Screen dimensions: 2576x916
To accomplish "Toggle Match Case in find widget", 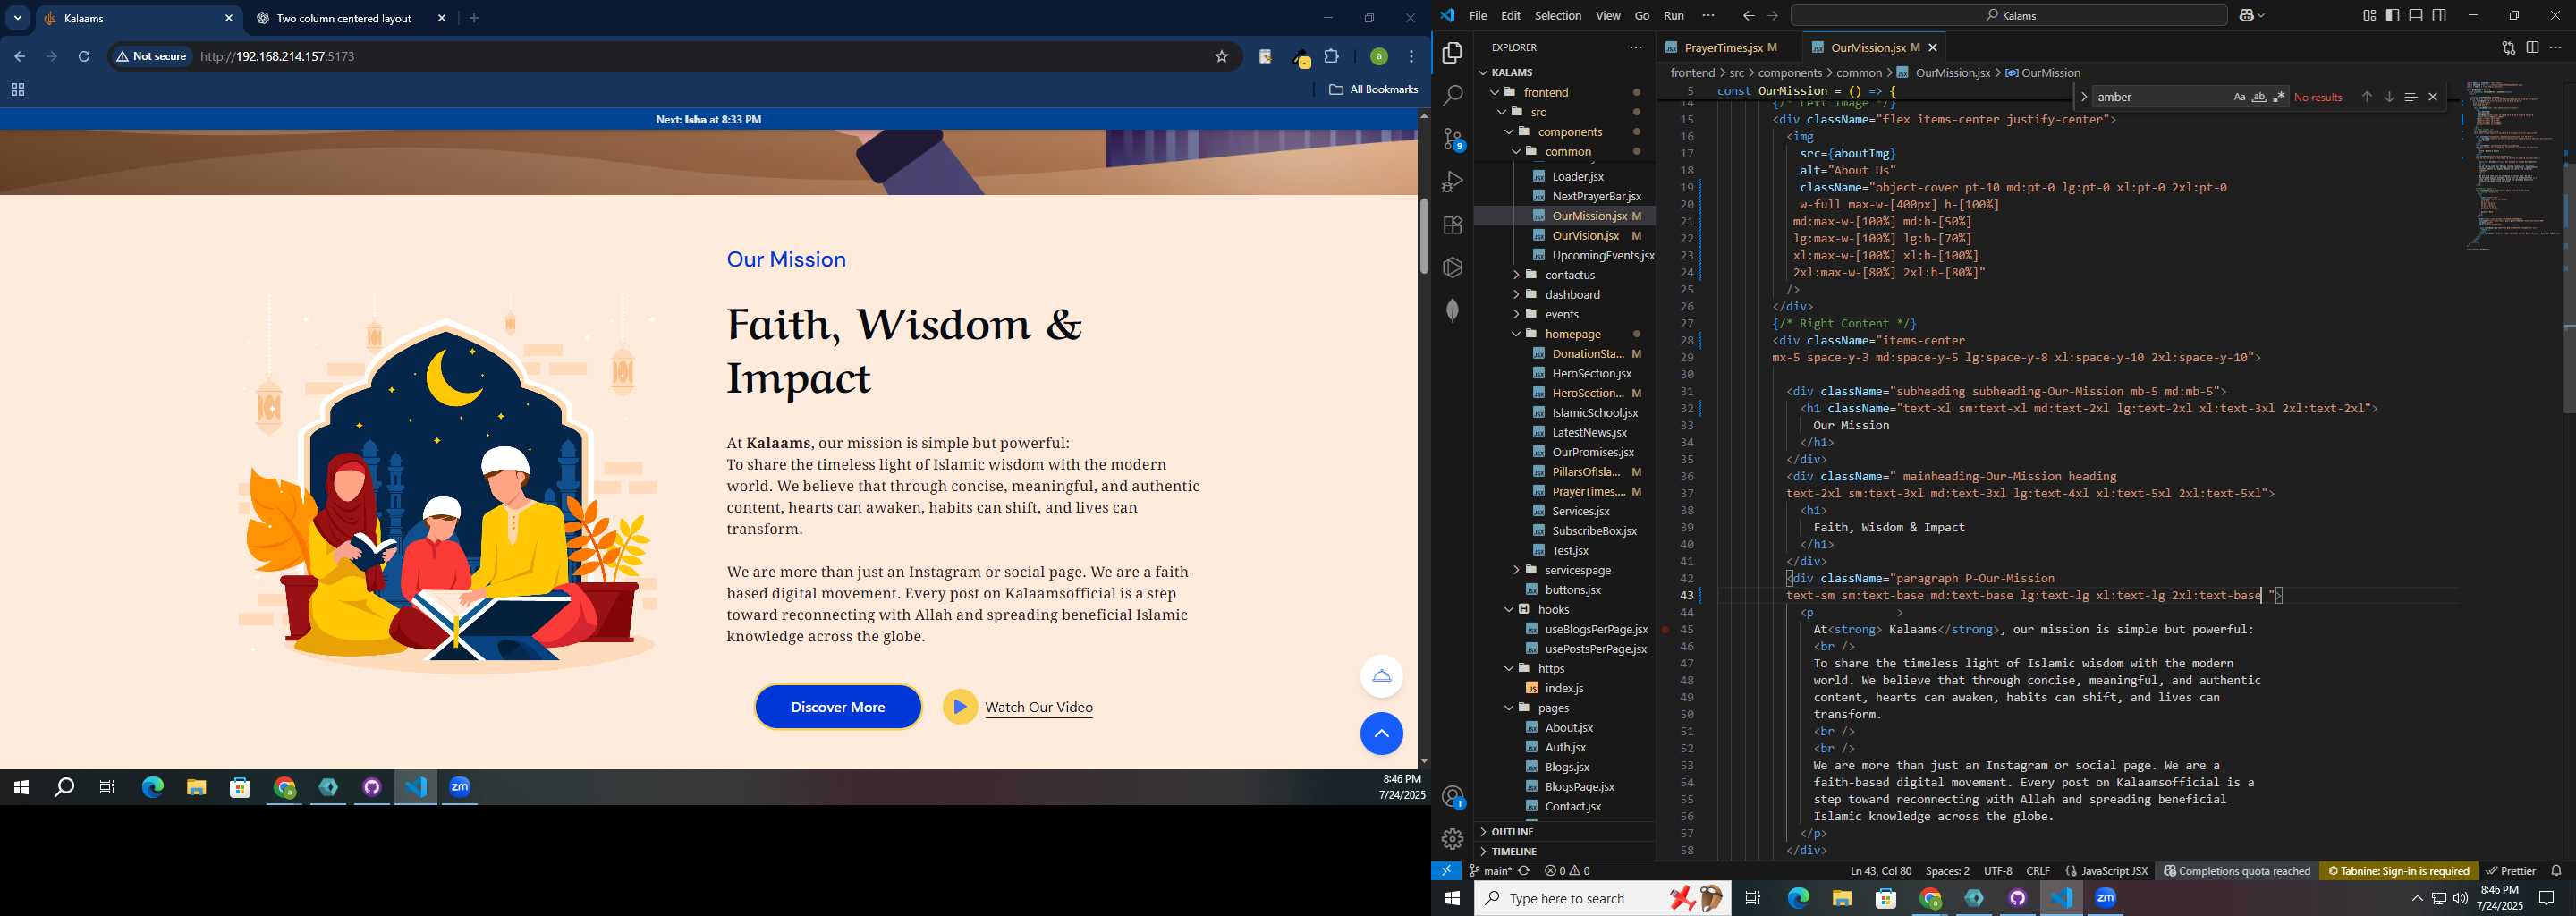I will [x=2239, y=97].
